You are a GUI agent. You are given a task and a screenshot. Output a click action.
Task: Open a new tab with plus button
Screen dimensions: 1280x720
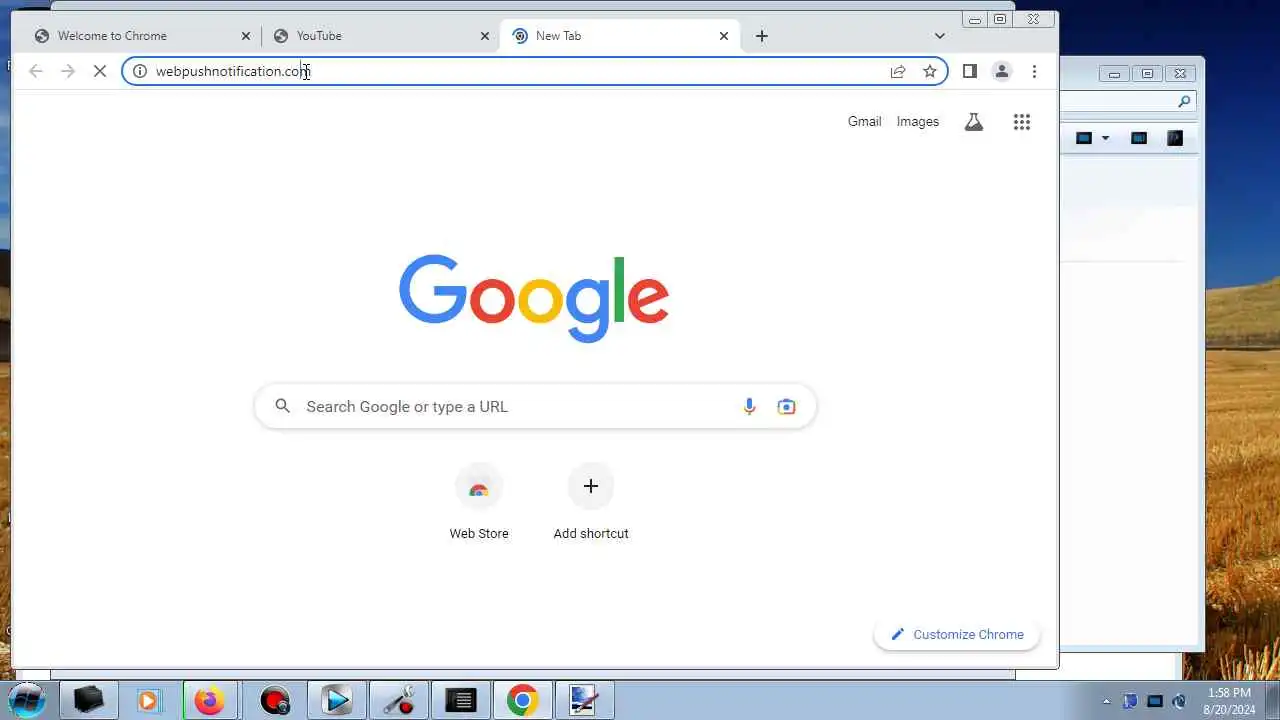pos(762,36)
